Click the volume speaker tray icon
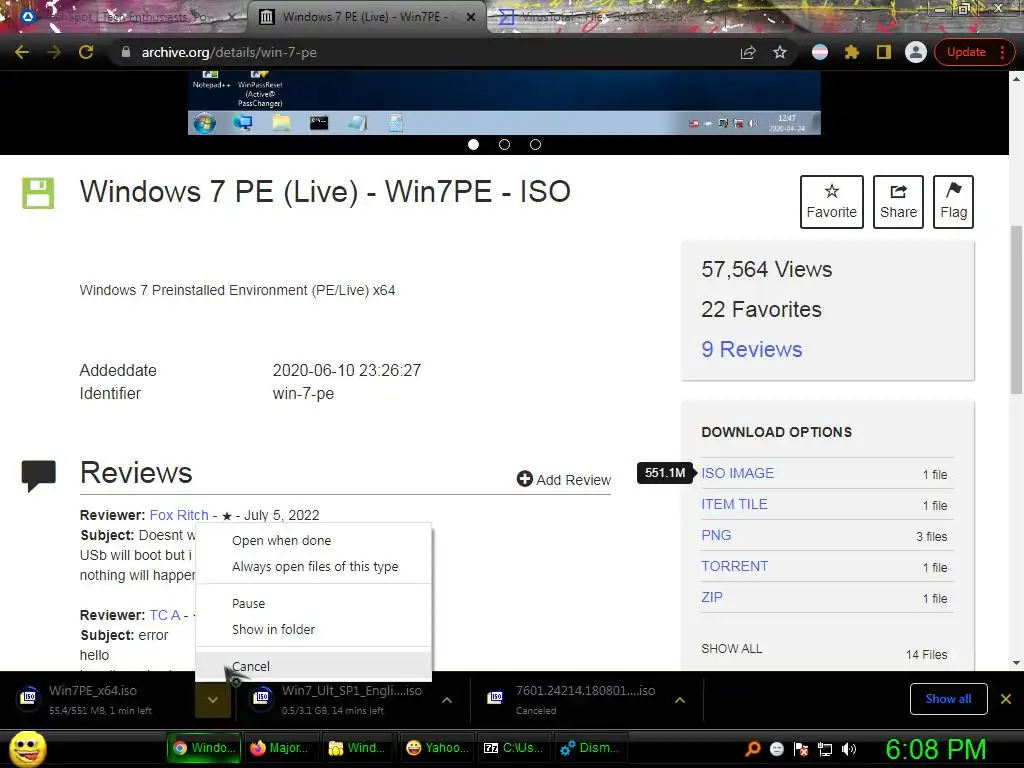The height and width of the screenshot is (768, 1024). 849,748
